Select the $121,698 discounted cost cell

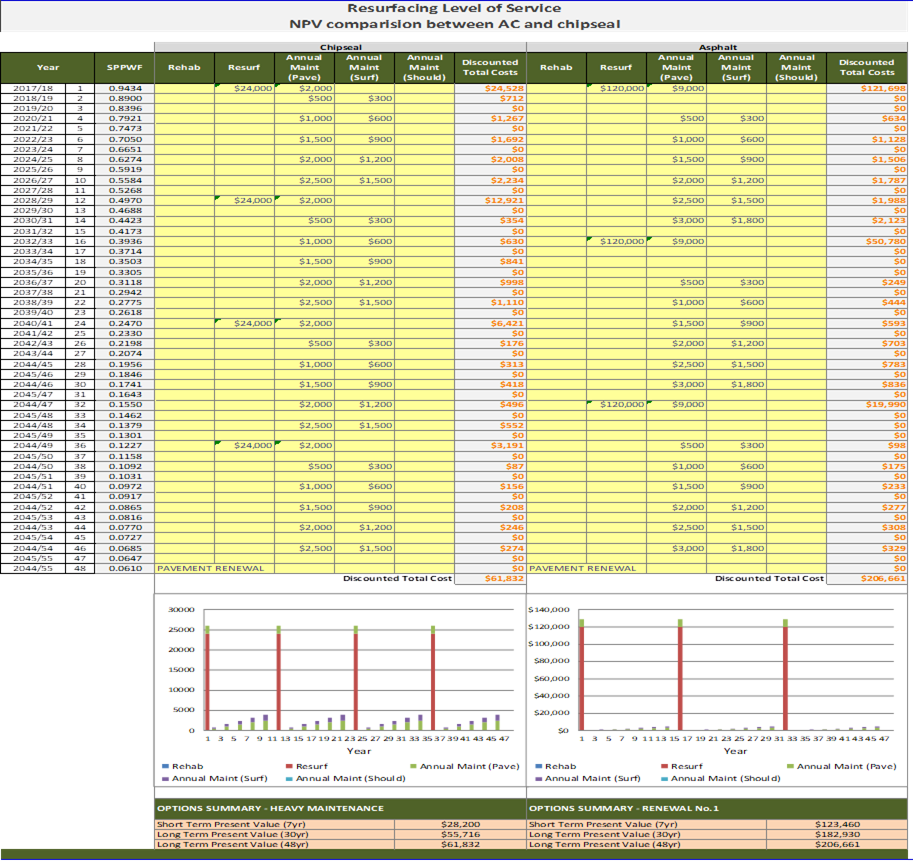[x=867, y=88]
